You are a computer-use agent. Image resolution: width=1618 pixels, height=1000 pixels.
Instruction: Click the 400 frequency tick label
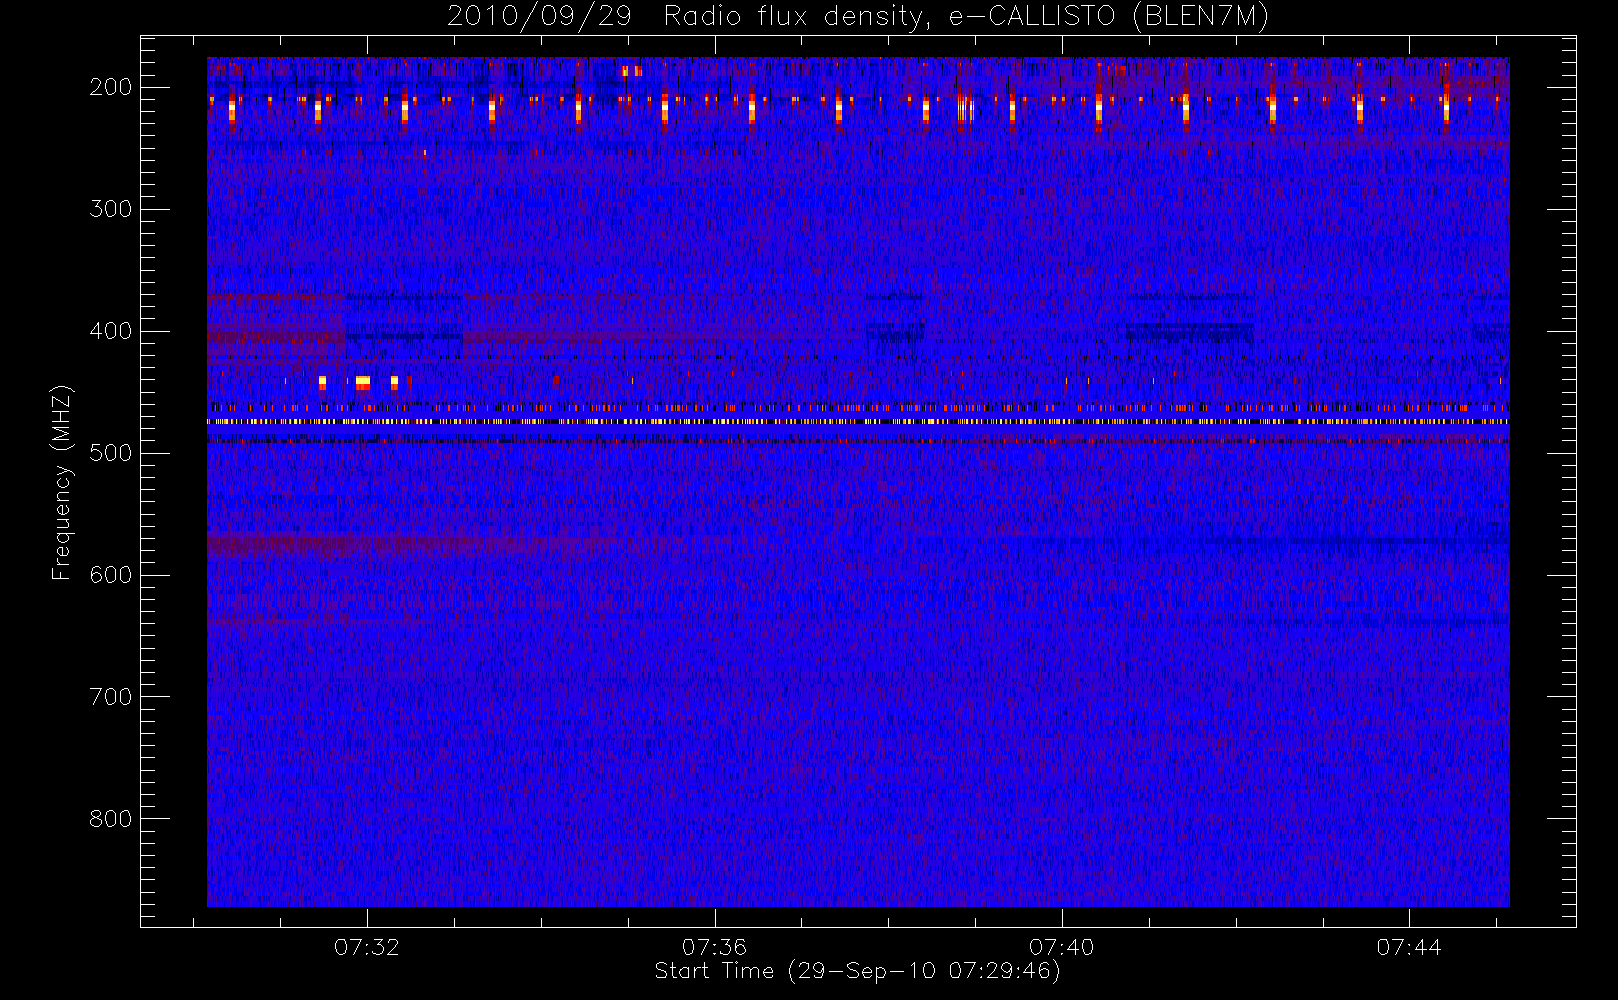(110, 331)
